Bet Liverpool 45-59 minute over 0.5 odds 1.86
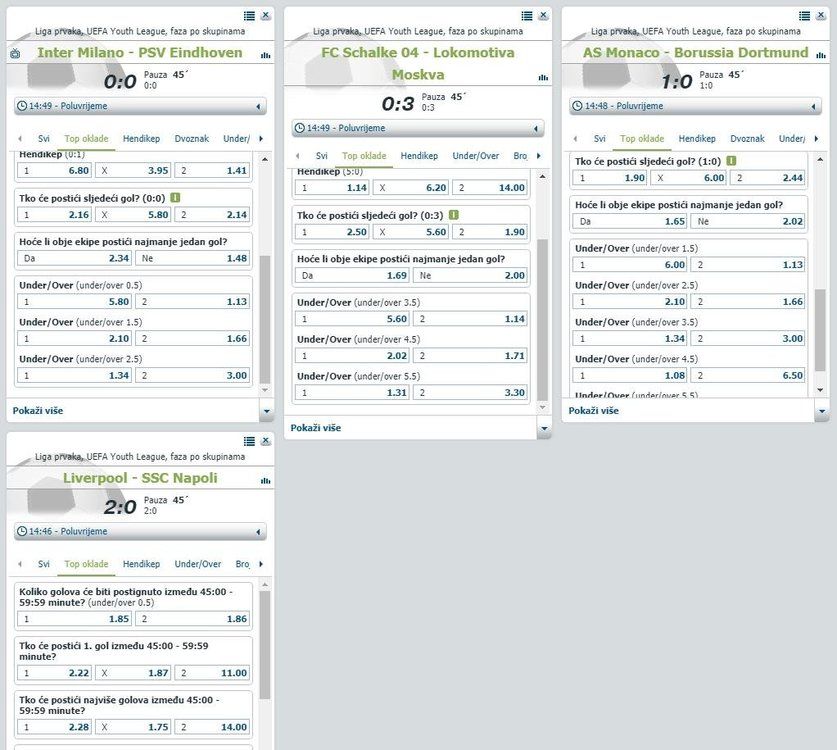837x750 pixels. (x=192, y=619)
